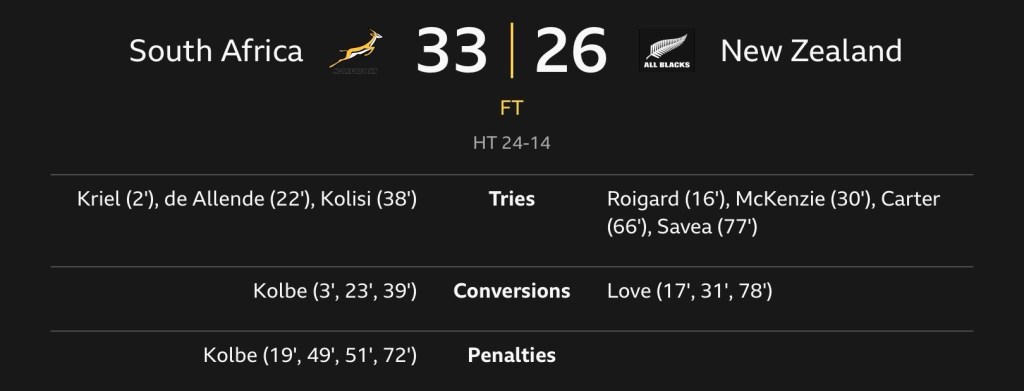Screen dimensions: 1024x391
Task: Click Kolbe penalties (19', 49', 51', 72')
Action: (310, 355)
